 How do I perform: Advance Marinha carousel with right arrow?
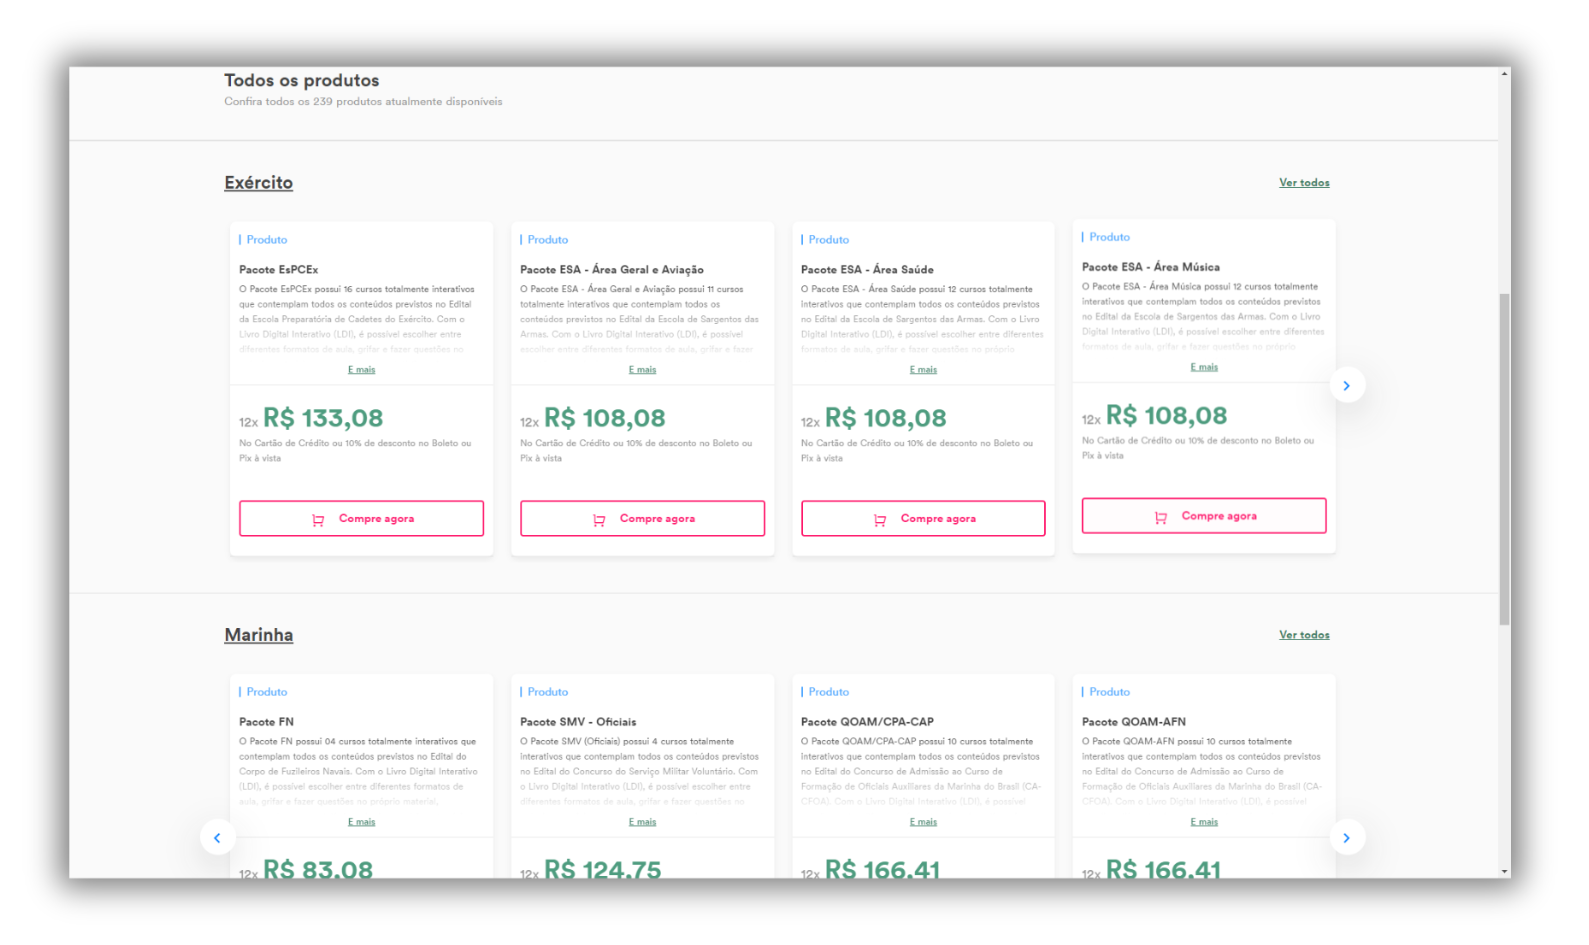coord(1347,838)
